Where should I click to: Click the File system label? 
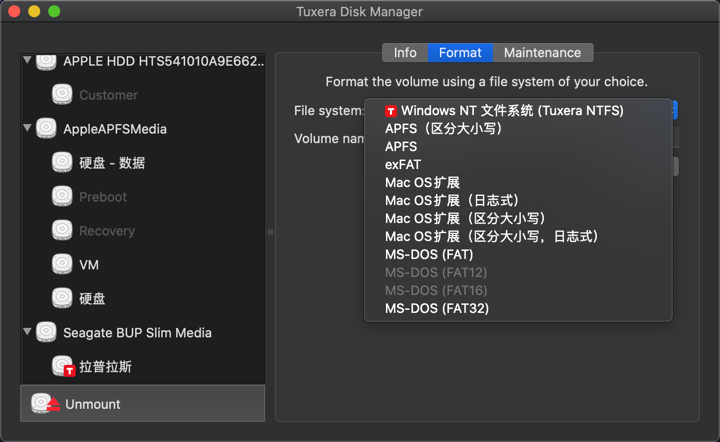(x=329, y=111)
